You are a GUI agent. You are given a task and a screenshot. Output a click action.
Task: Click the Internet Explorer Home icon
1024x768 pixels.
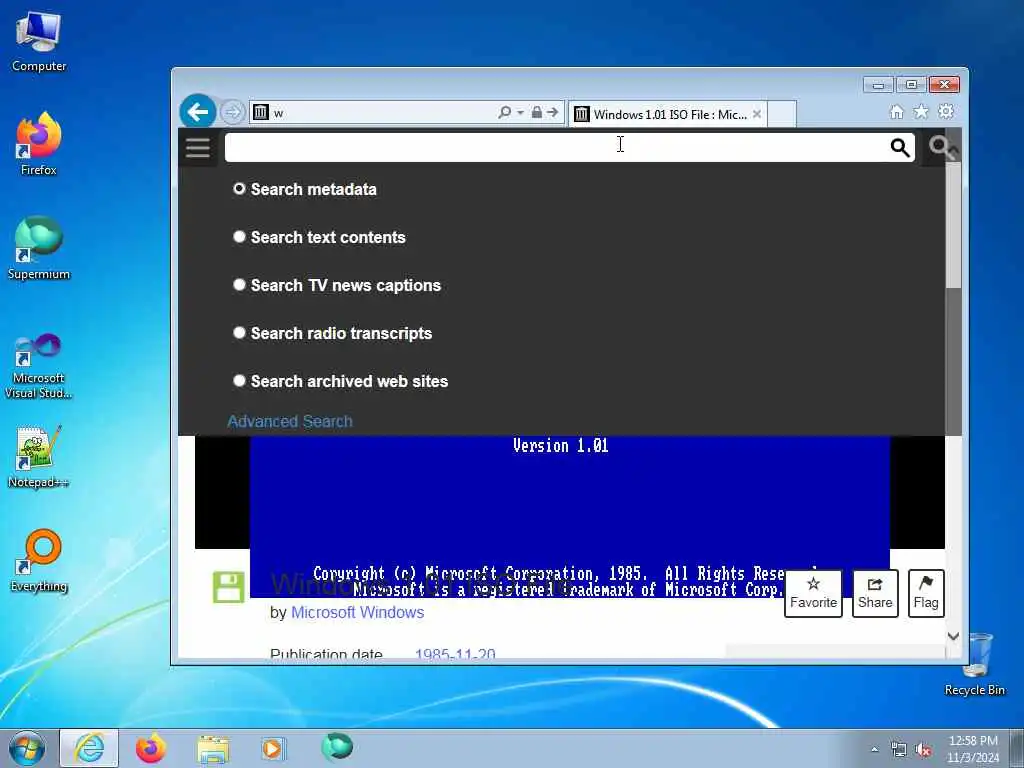coord(897,112)
